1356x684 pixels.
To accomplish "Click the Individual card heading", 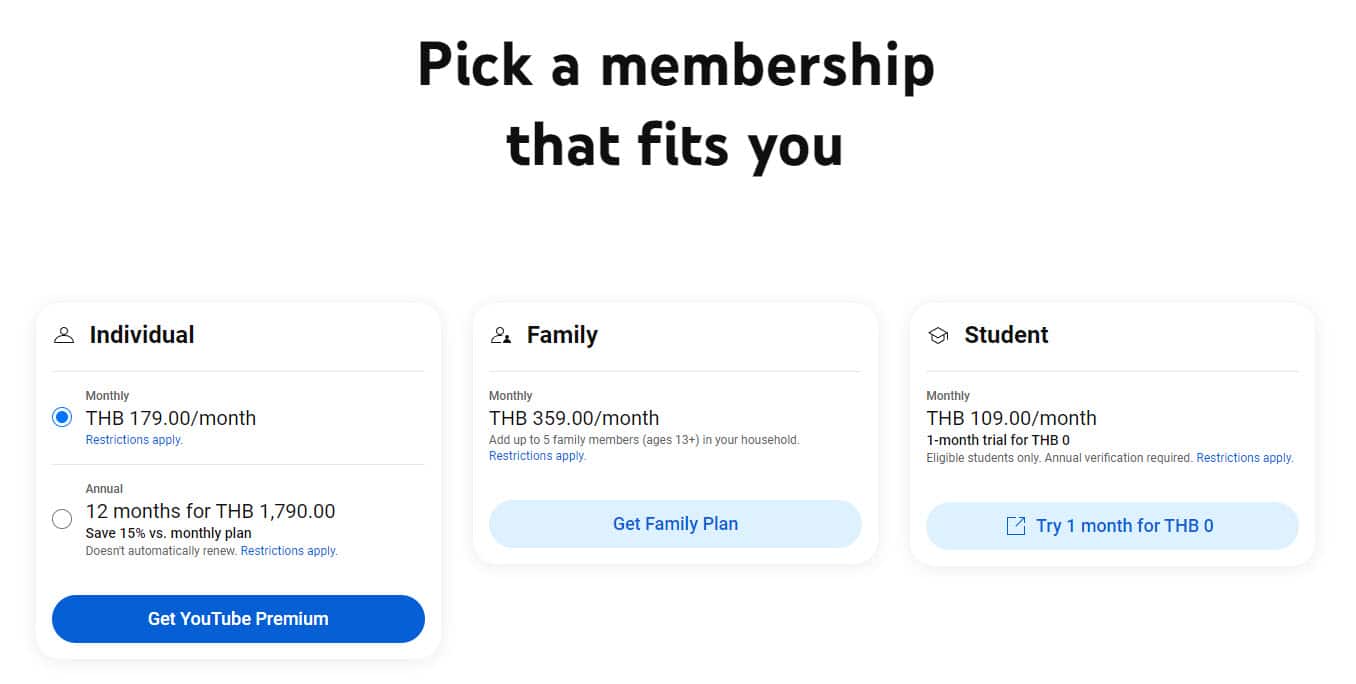I will pyautogui.click(x=142, y=335).
